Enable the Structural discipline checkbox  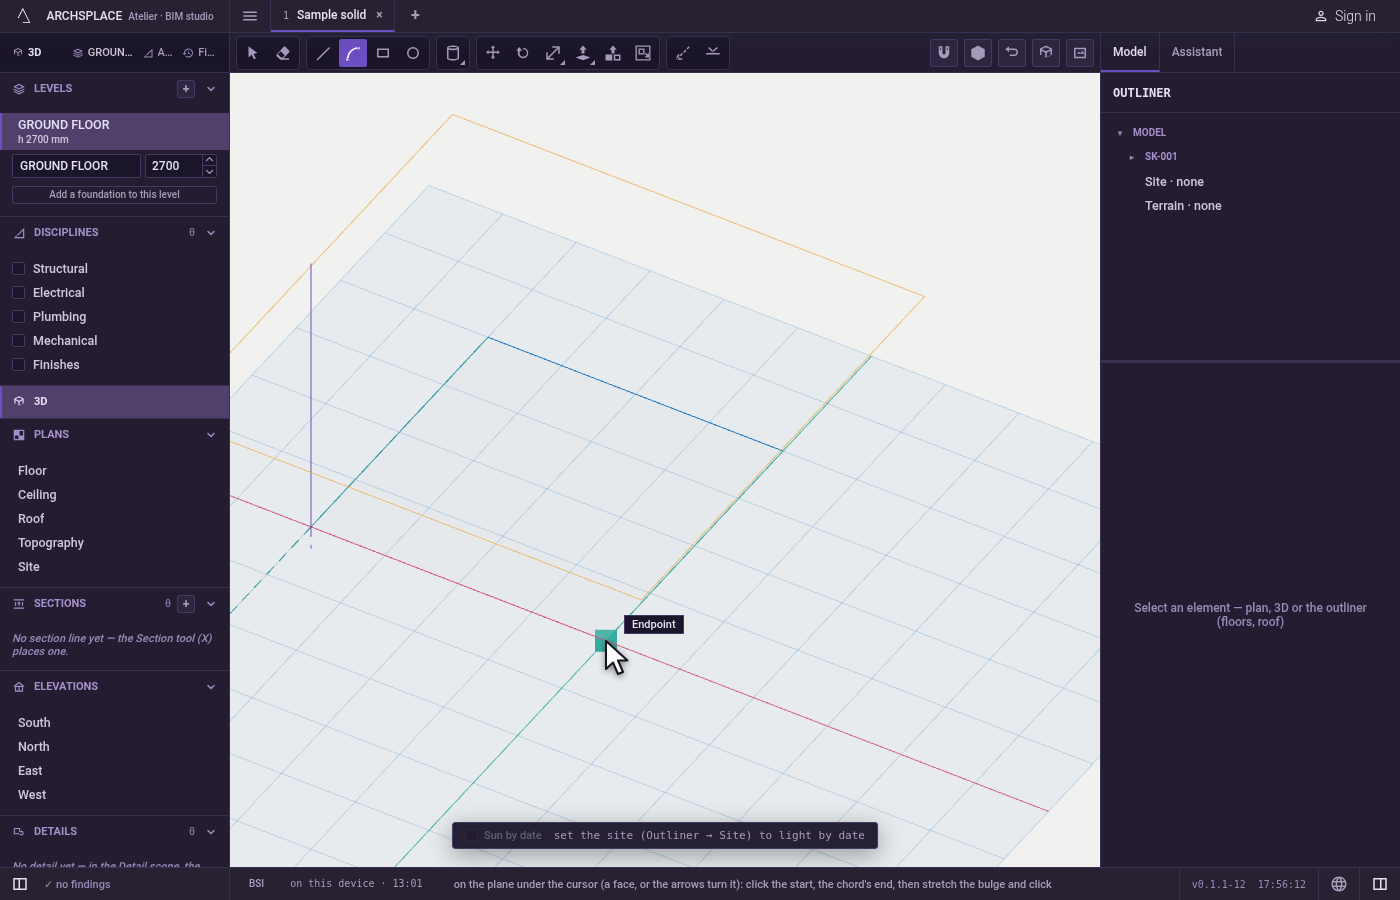point(18,269)
